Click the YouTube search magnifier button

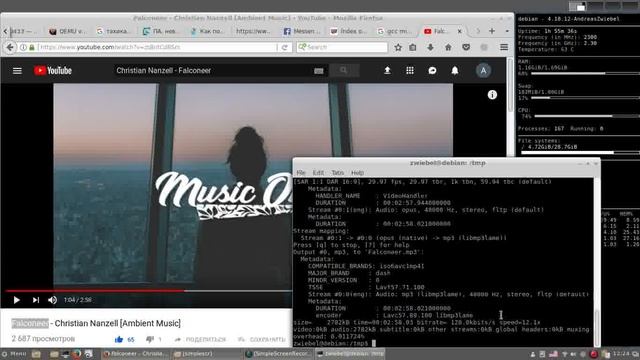pos(344,70)
